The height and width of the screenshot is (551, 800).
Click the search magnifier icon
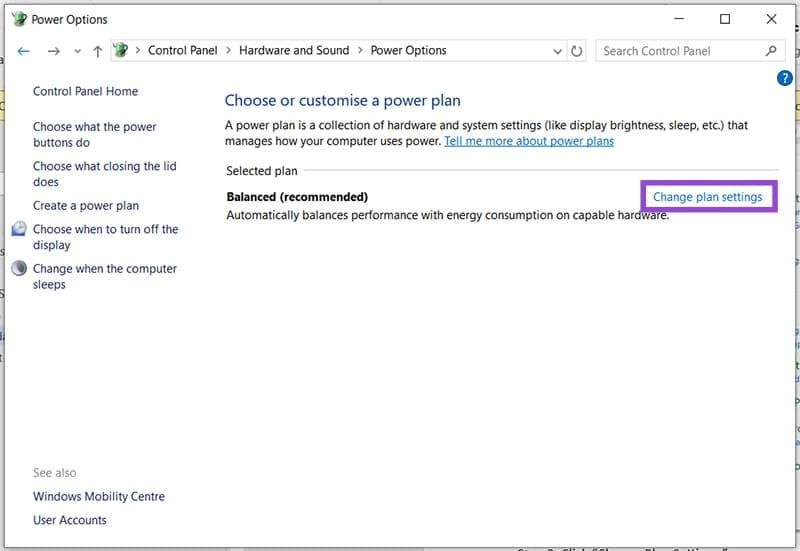click(x=771, y=51)
